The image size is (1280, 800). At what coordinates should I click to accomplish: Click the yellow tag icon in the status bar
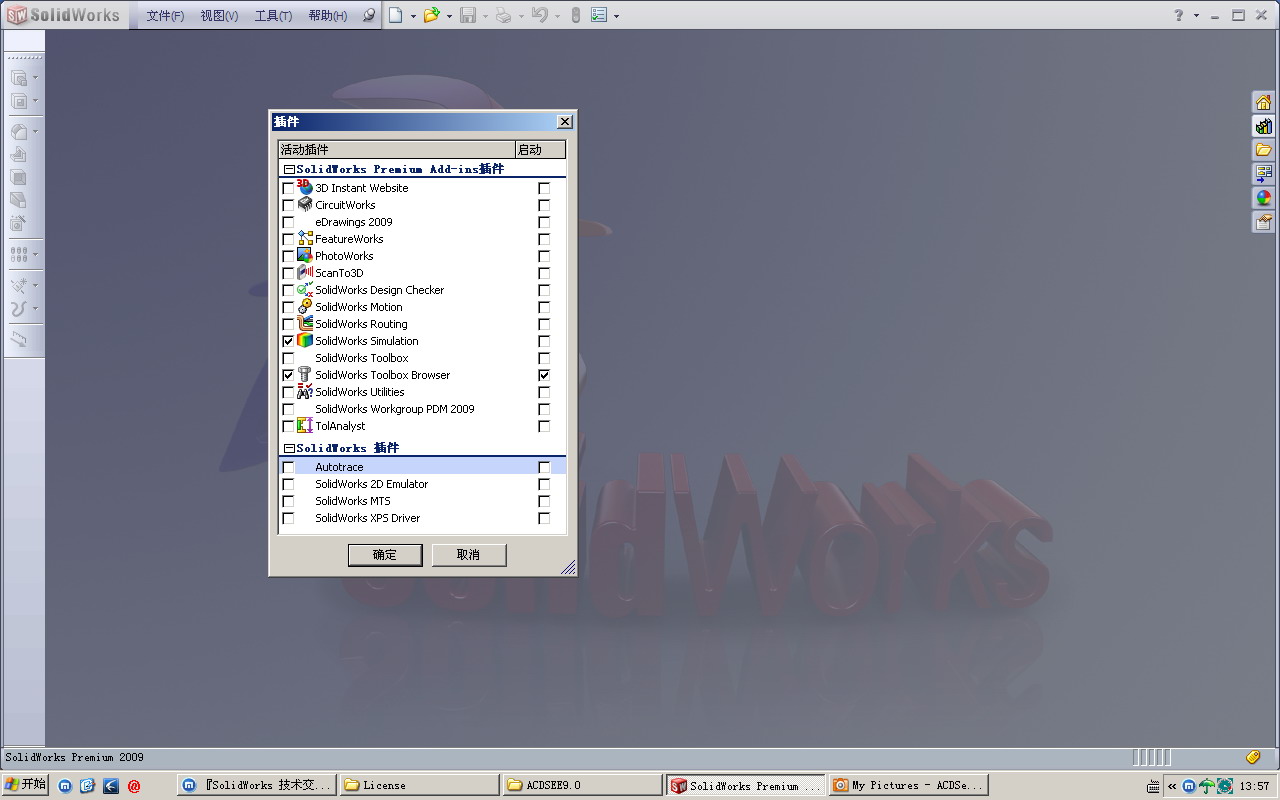tap(1253, 757)
